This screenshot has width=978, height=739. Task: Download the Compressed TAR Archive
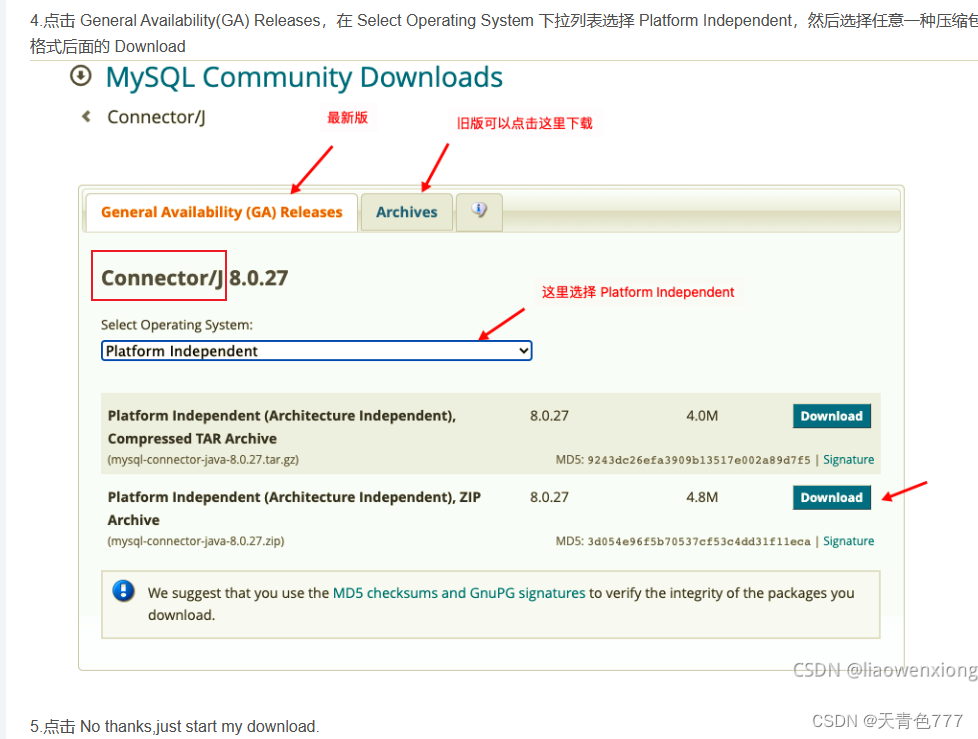pyautogui.click(x=831, y=416)
